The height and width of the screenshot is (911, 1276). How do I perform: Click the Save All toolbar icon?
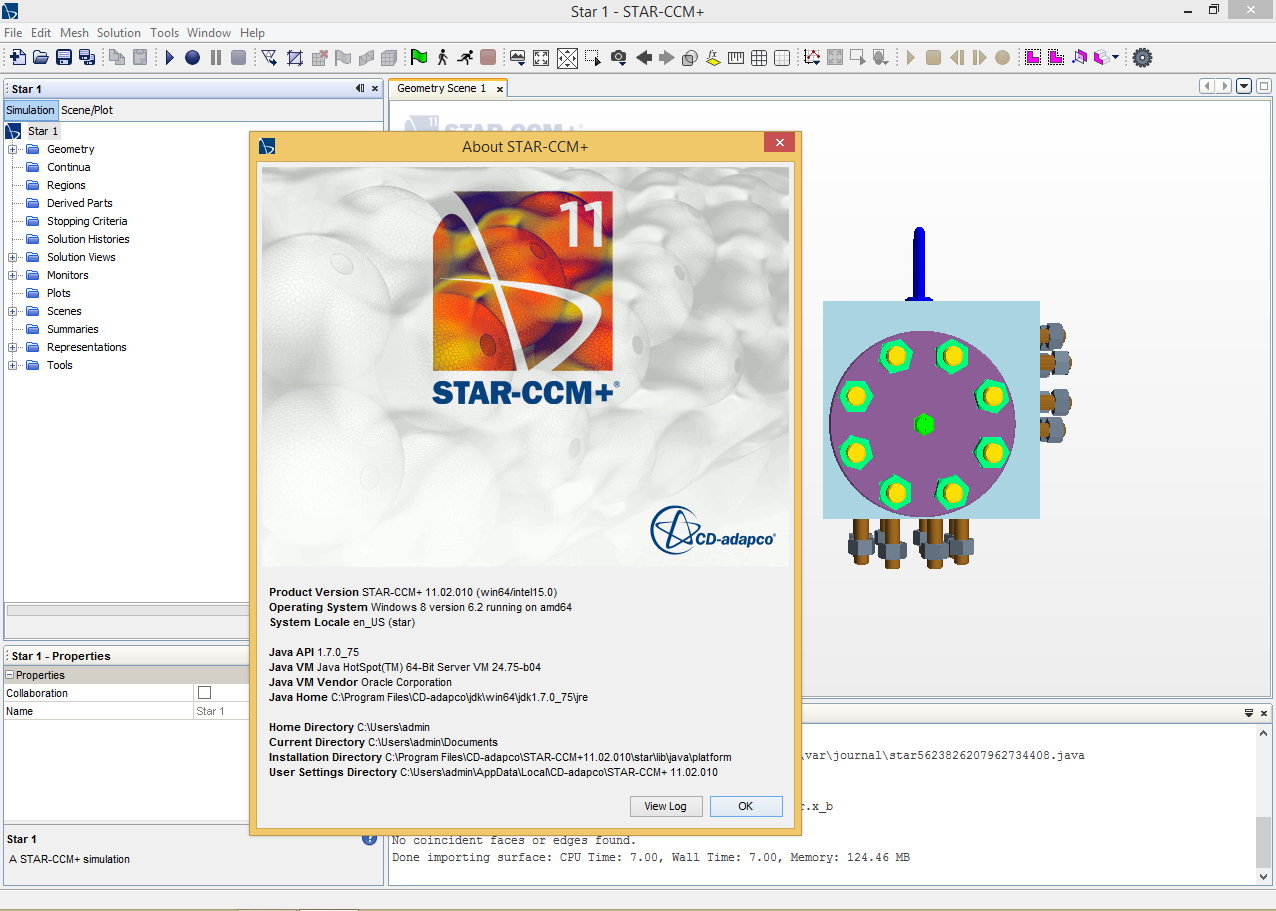coord(87,58)
